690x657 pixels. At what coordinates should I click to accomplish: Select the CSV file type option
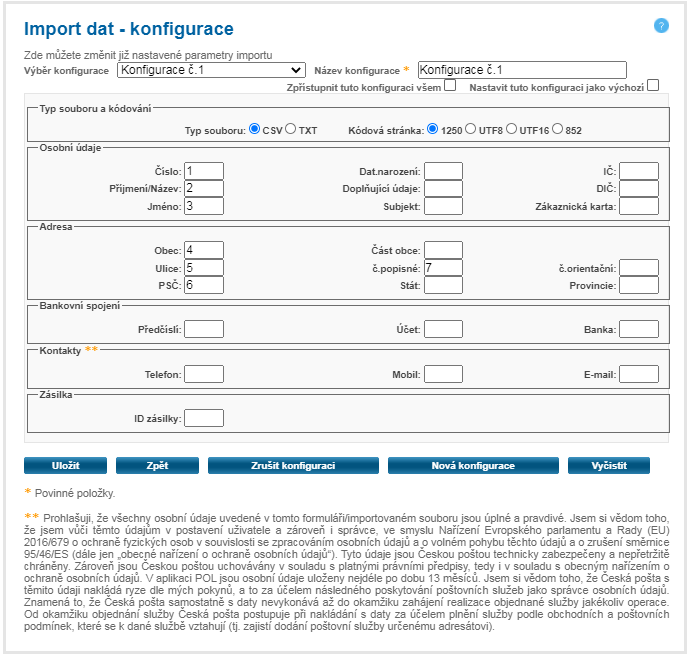254,129
